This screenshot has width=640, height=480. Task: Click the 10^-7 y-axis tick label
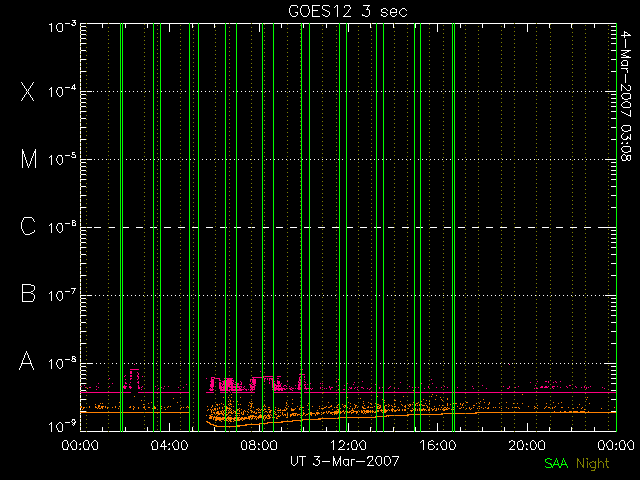(62, 296)
